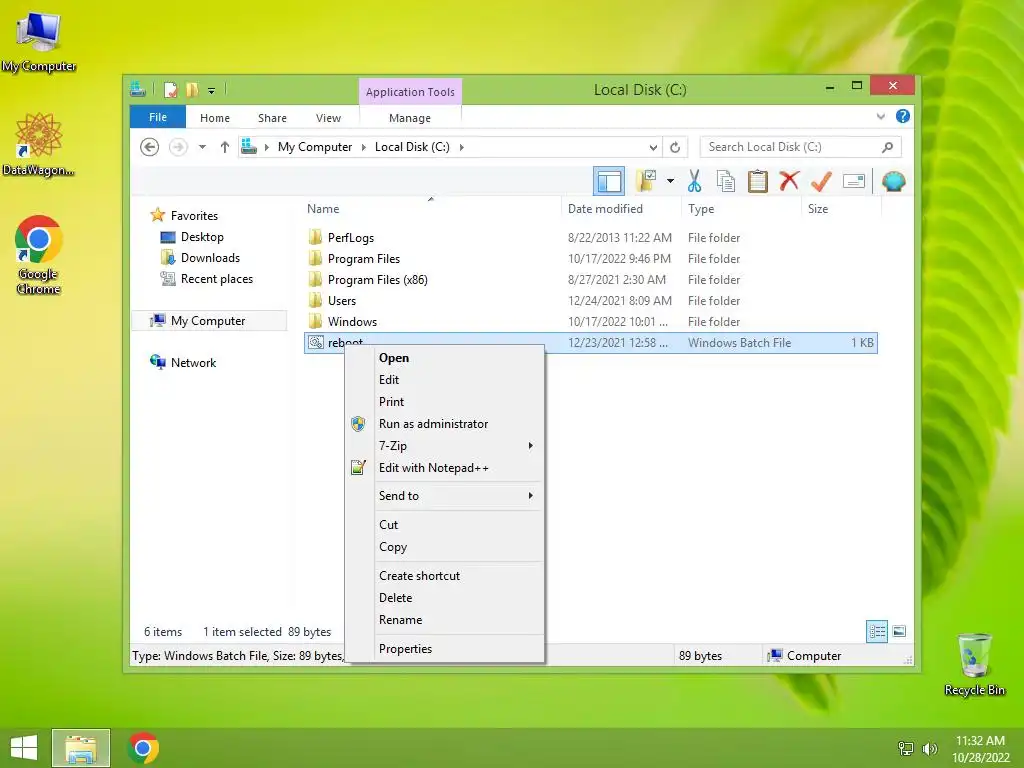Switch to Large icons view in status bar
Image resolution: width=1024 pixels, height=768 pixels.
pos(899,632)
